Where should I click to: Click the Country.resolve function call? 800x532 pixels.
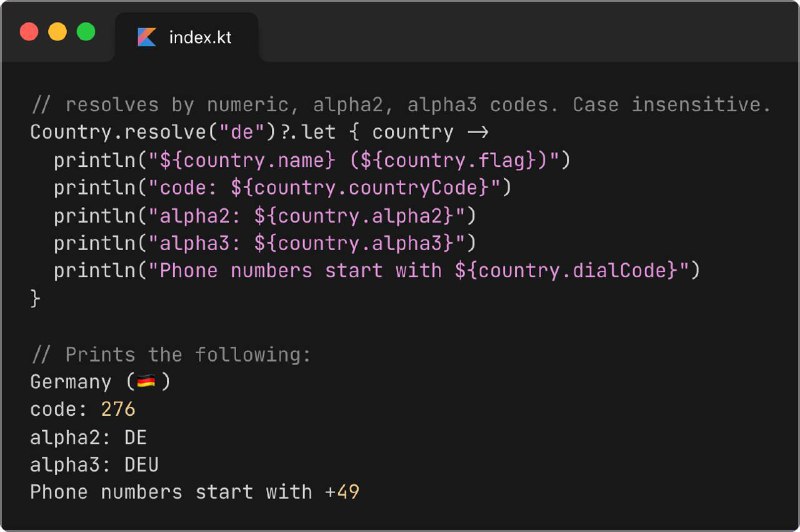[x=118, y=133]
